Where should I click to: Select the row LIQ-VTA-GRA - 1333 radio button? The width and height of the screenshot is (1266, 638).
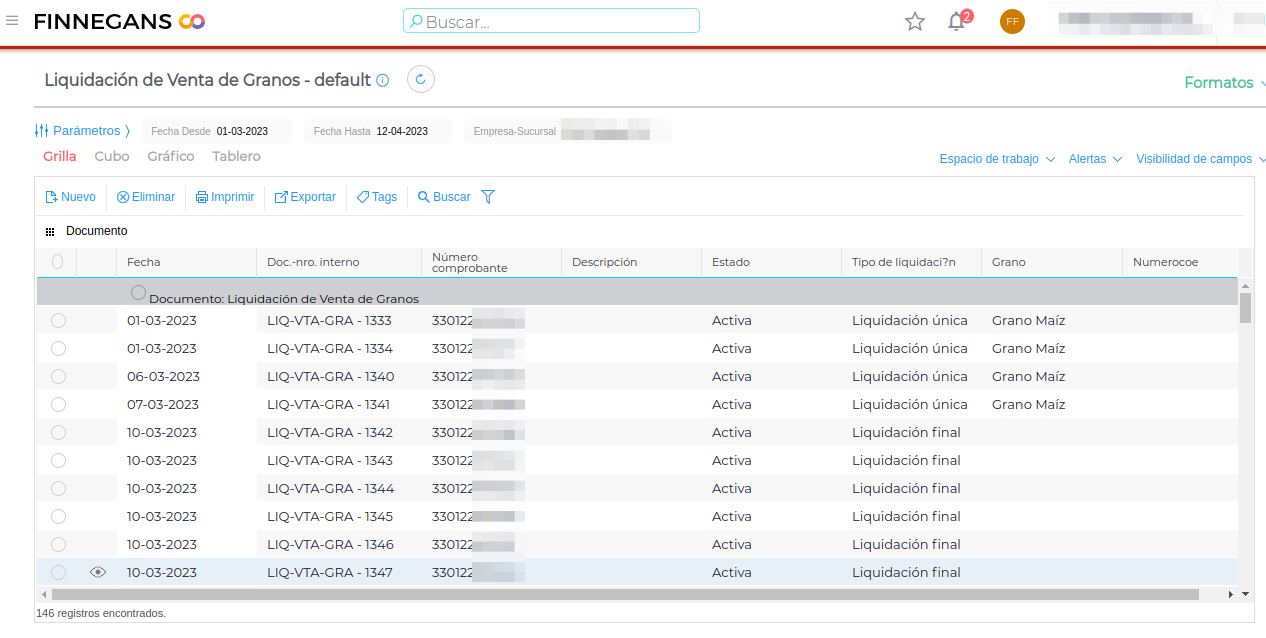(x=58, y=320)
